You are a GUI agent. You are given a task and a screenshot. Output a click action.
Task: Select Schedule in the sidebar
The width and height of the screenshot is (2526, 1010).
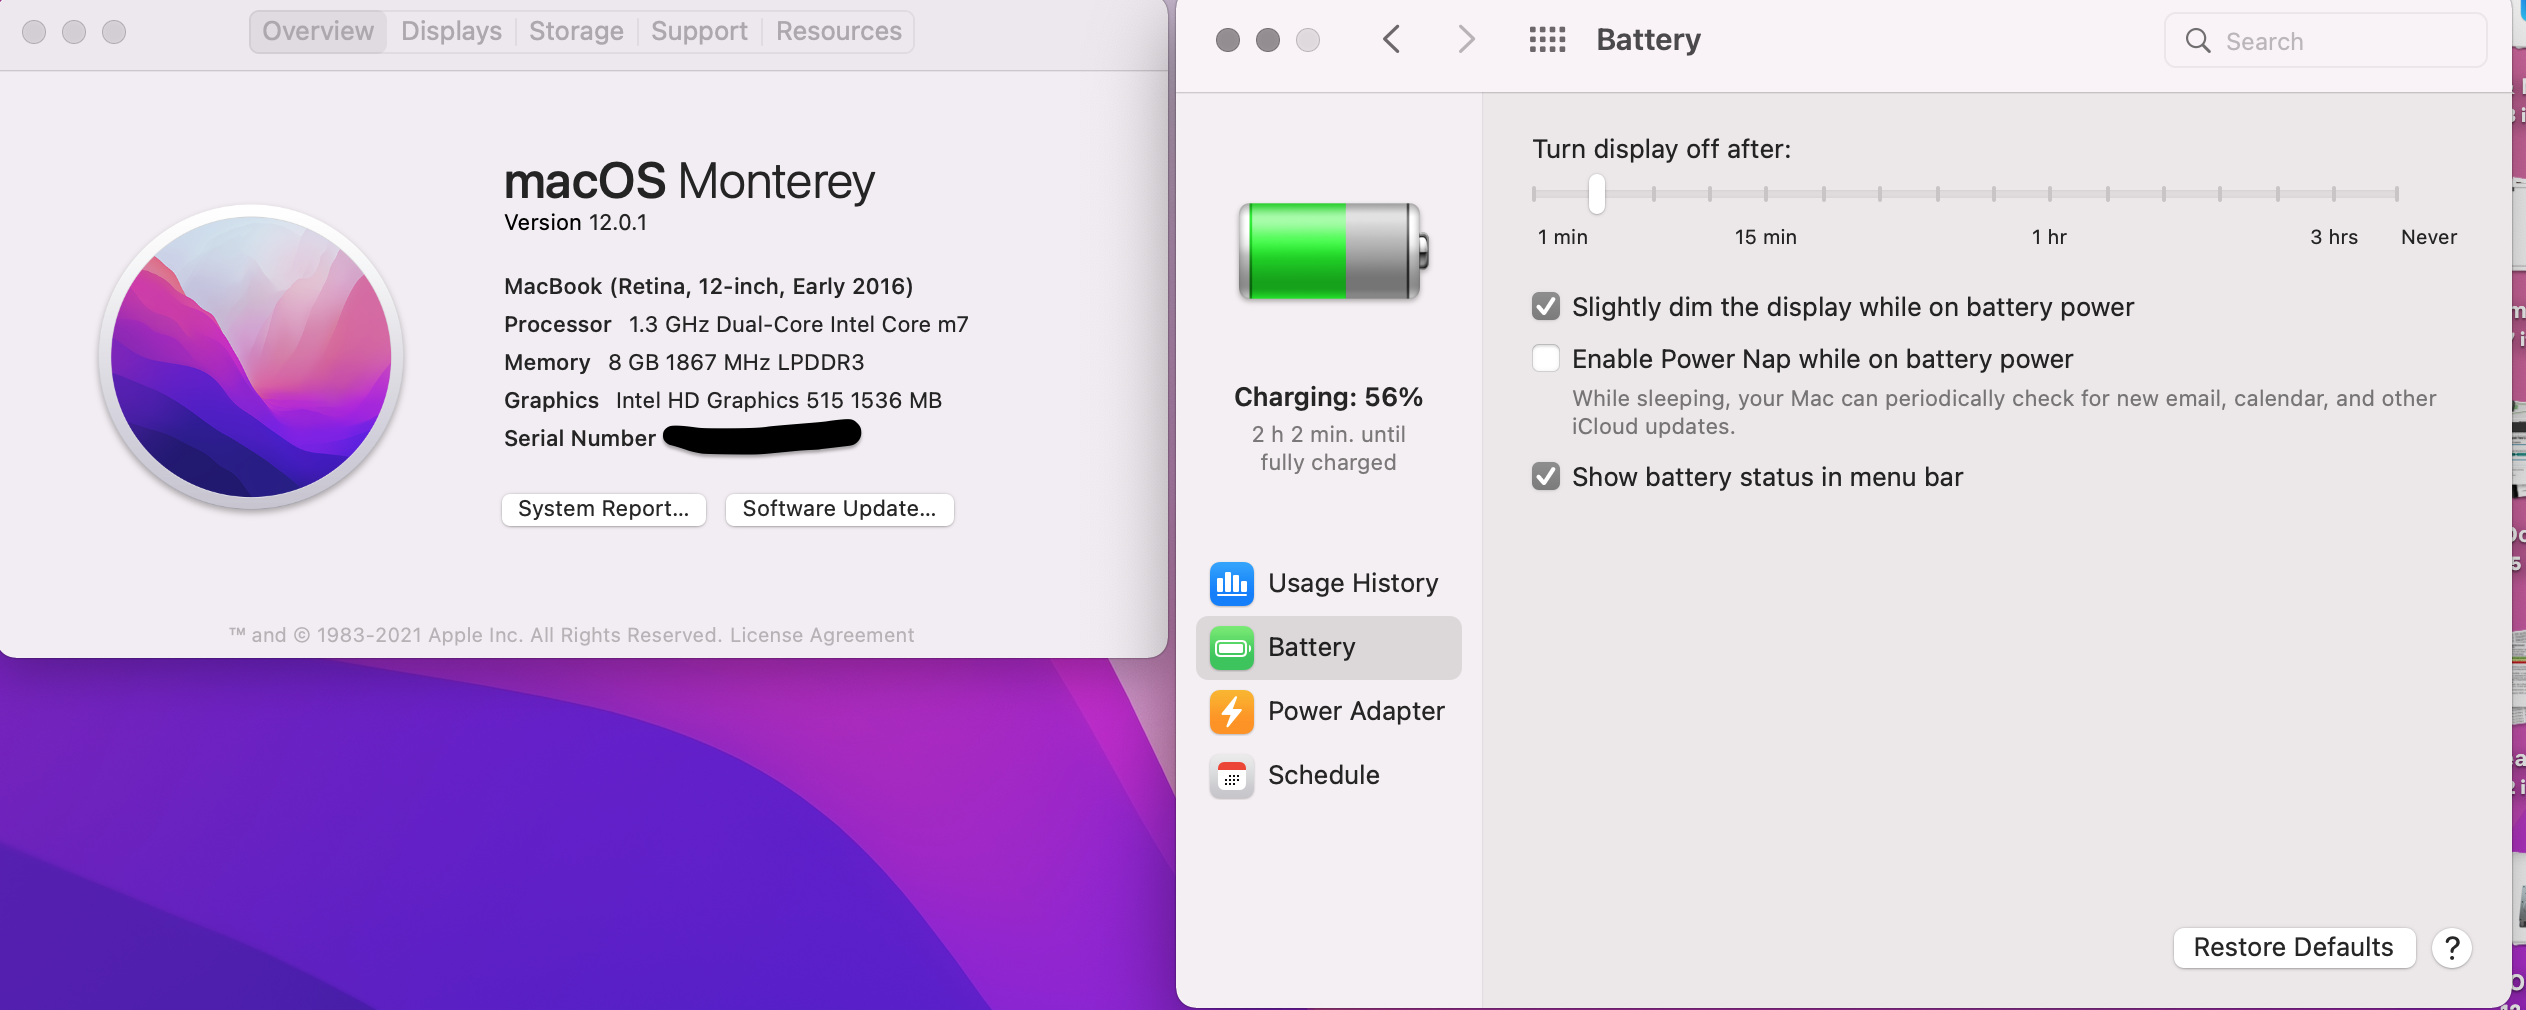1329,776
